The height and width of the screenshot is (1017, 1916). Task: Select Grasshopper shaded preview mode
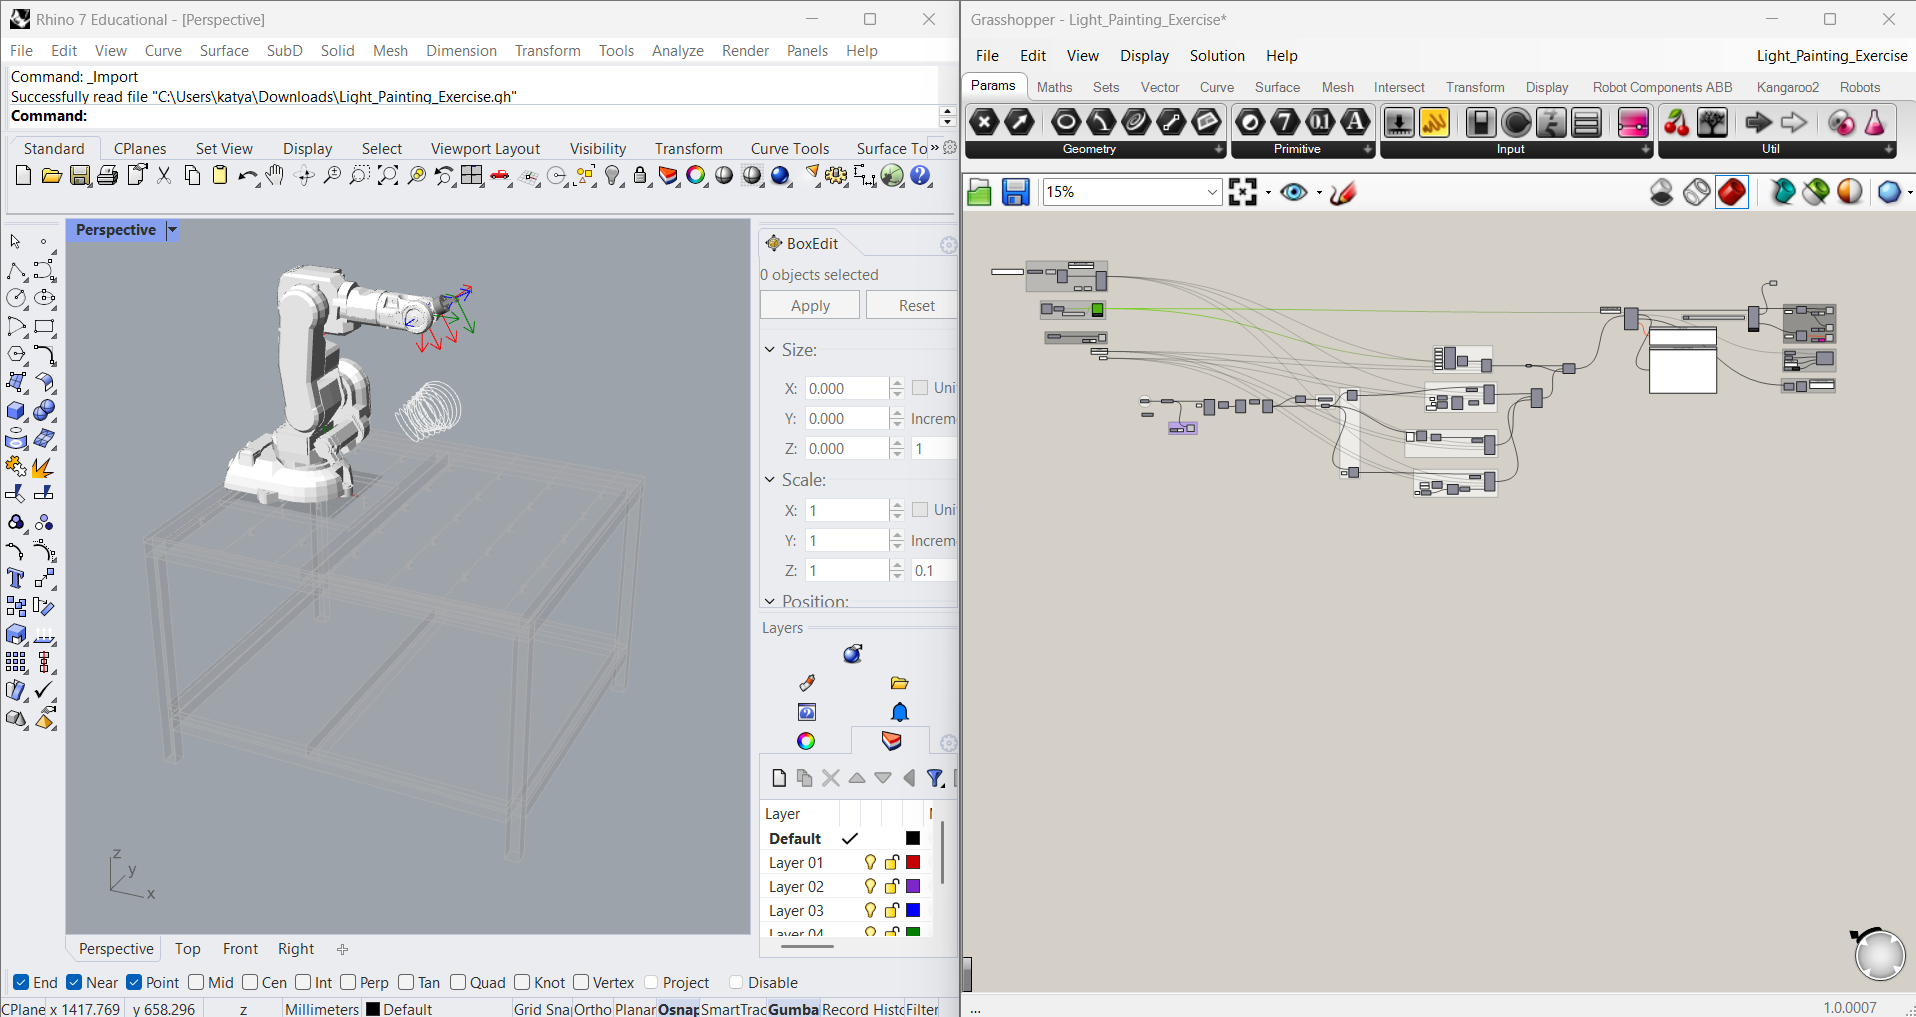pos(1732,192)
